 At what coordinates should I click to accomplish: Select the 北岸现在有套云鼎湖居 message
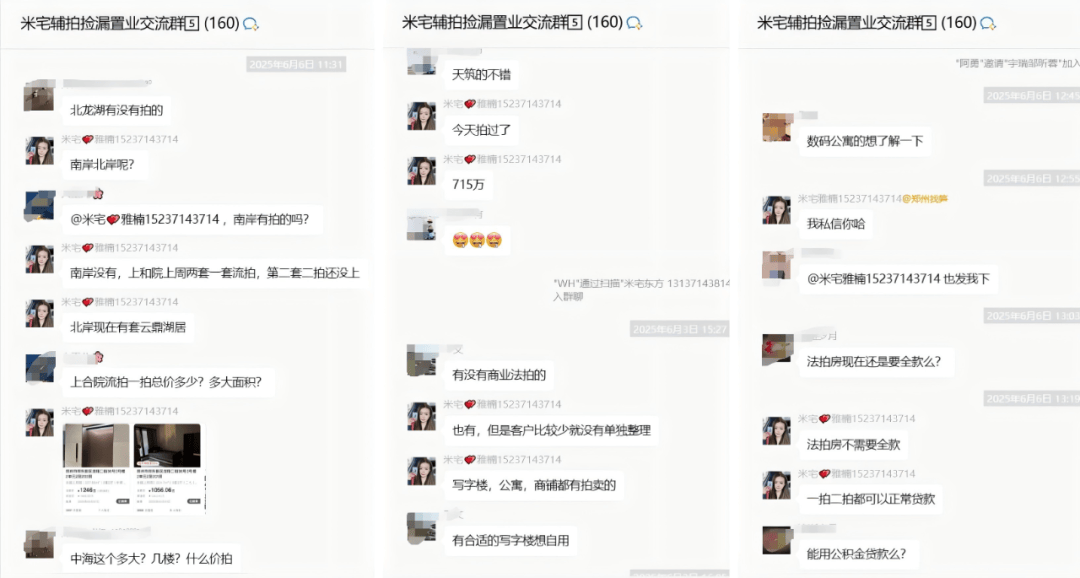tap(128, 327)
